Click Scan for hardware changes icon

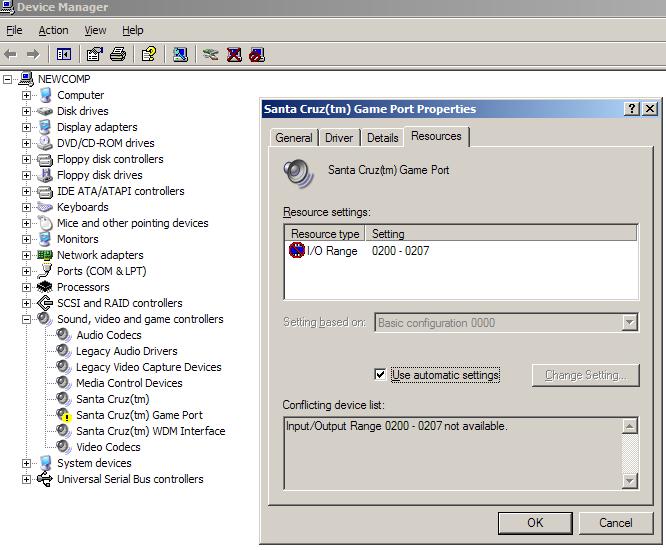pyautogui.click(x=180, y=54)
